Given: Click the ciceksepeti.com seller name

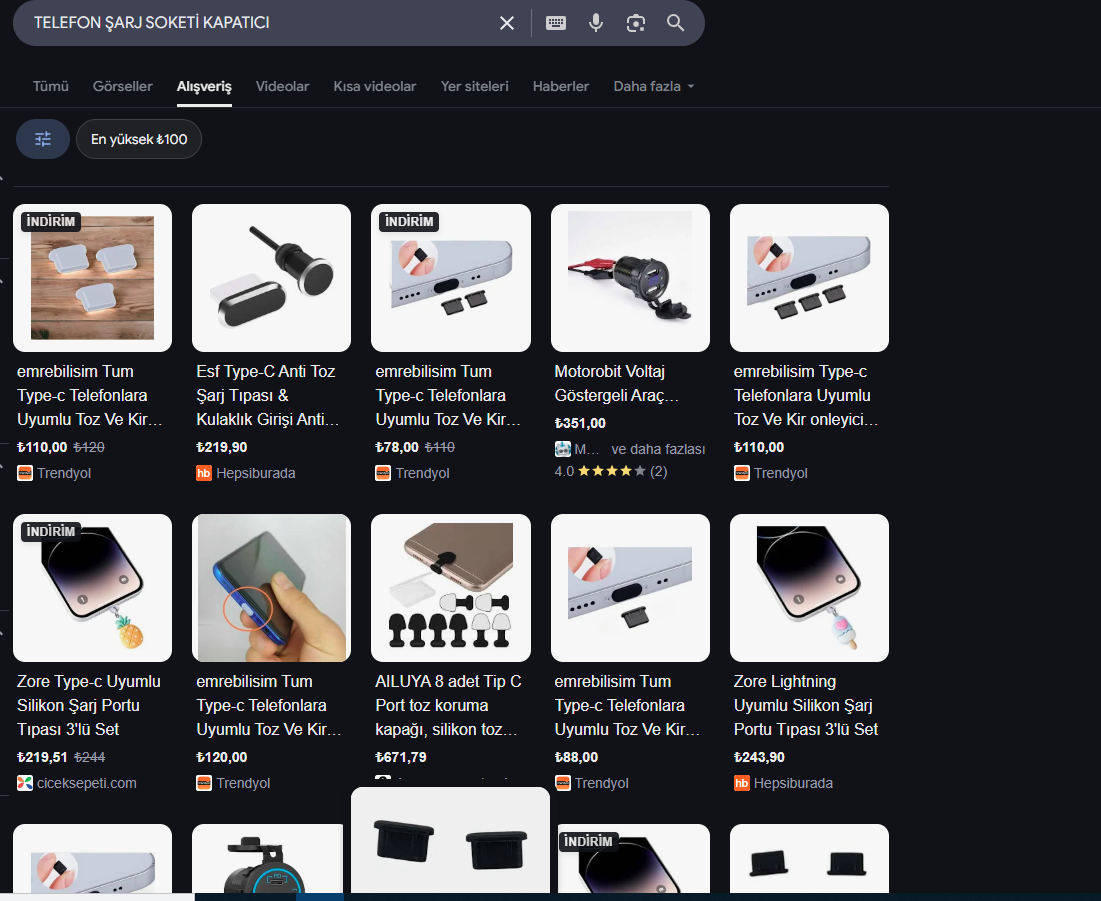Looking at the screenshot, I should click(86, 783).
